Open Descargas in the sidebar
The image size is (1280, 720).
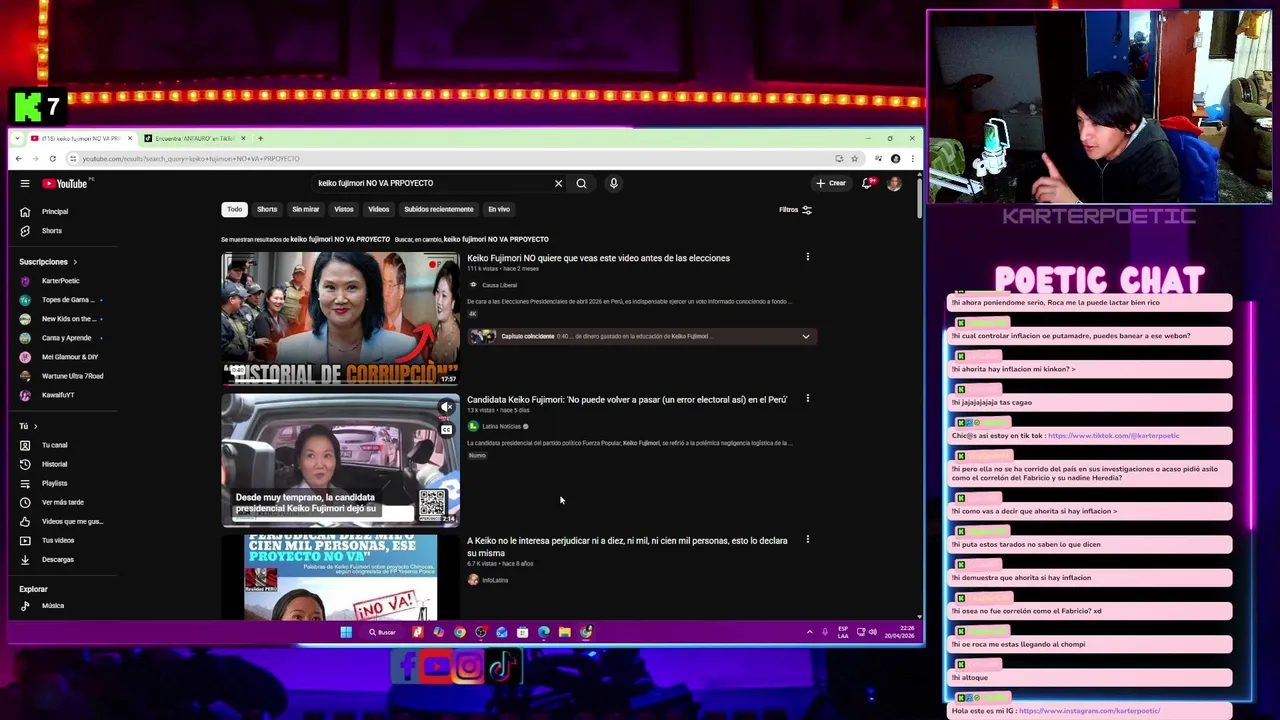60,559
